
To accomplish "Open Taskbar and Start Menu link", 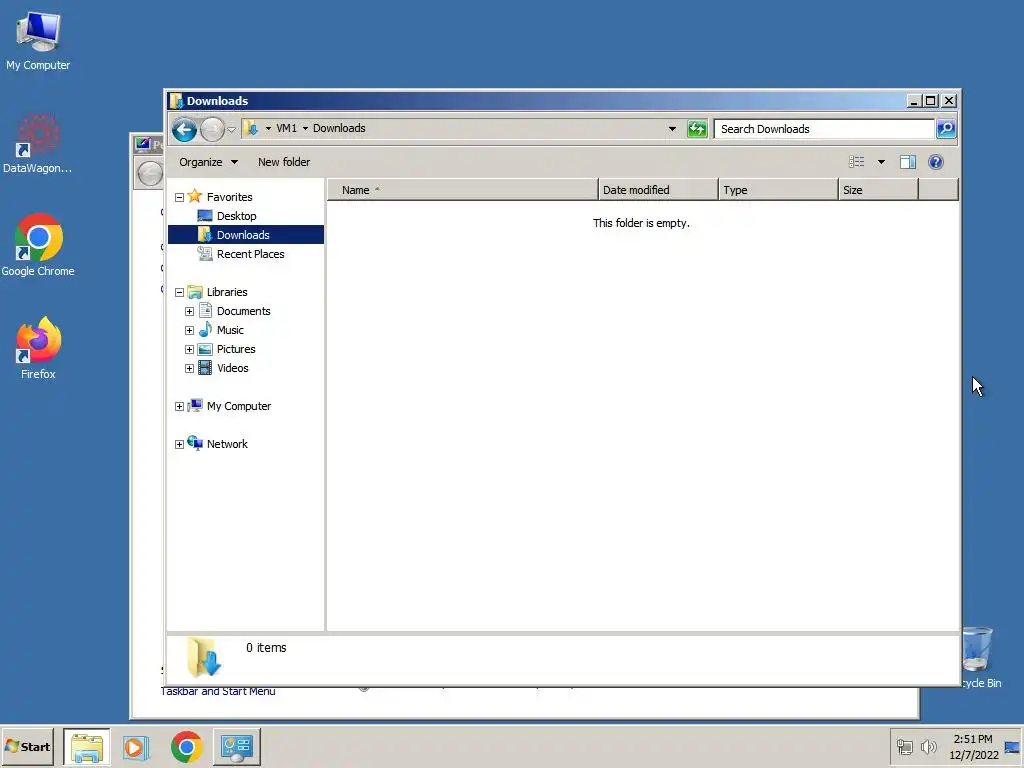I will 217,692.
